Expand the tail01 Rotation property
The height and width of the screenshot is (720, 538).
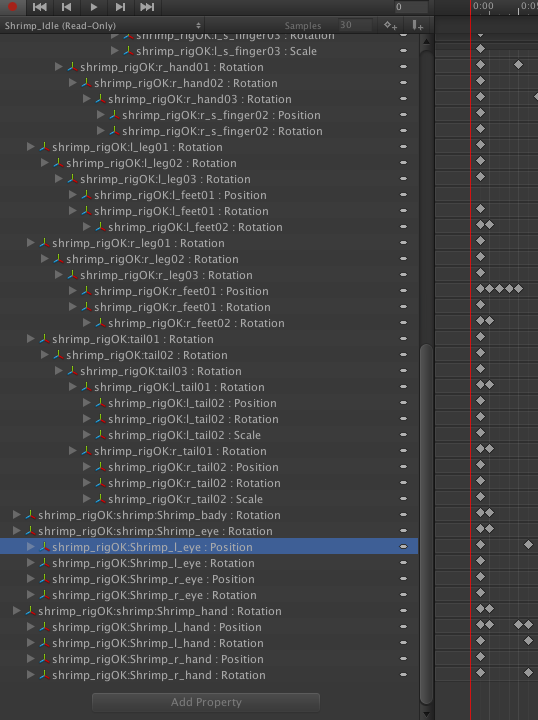click(x=31, y=338)
